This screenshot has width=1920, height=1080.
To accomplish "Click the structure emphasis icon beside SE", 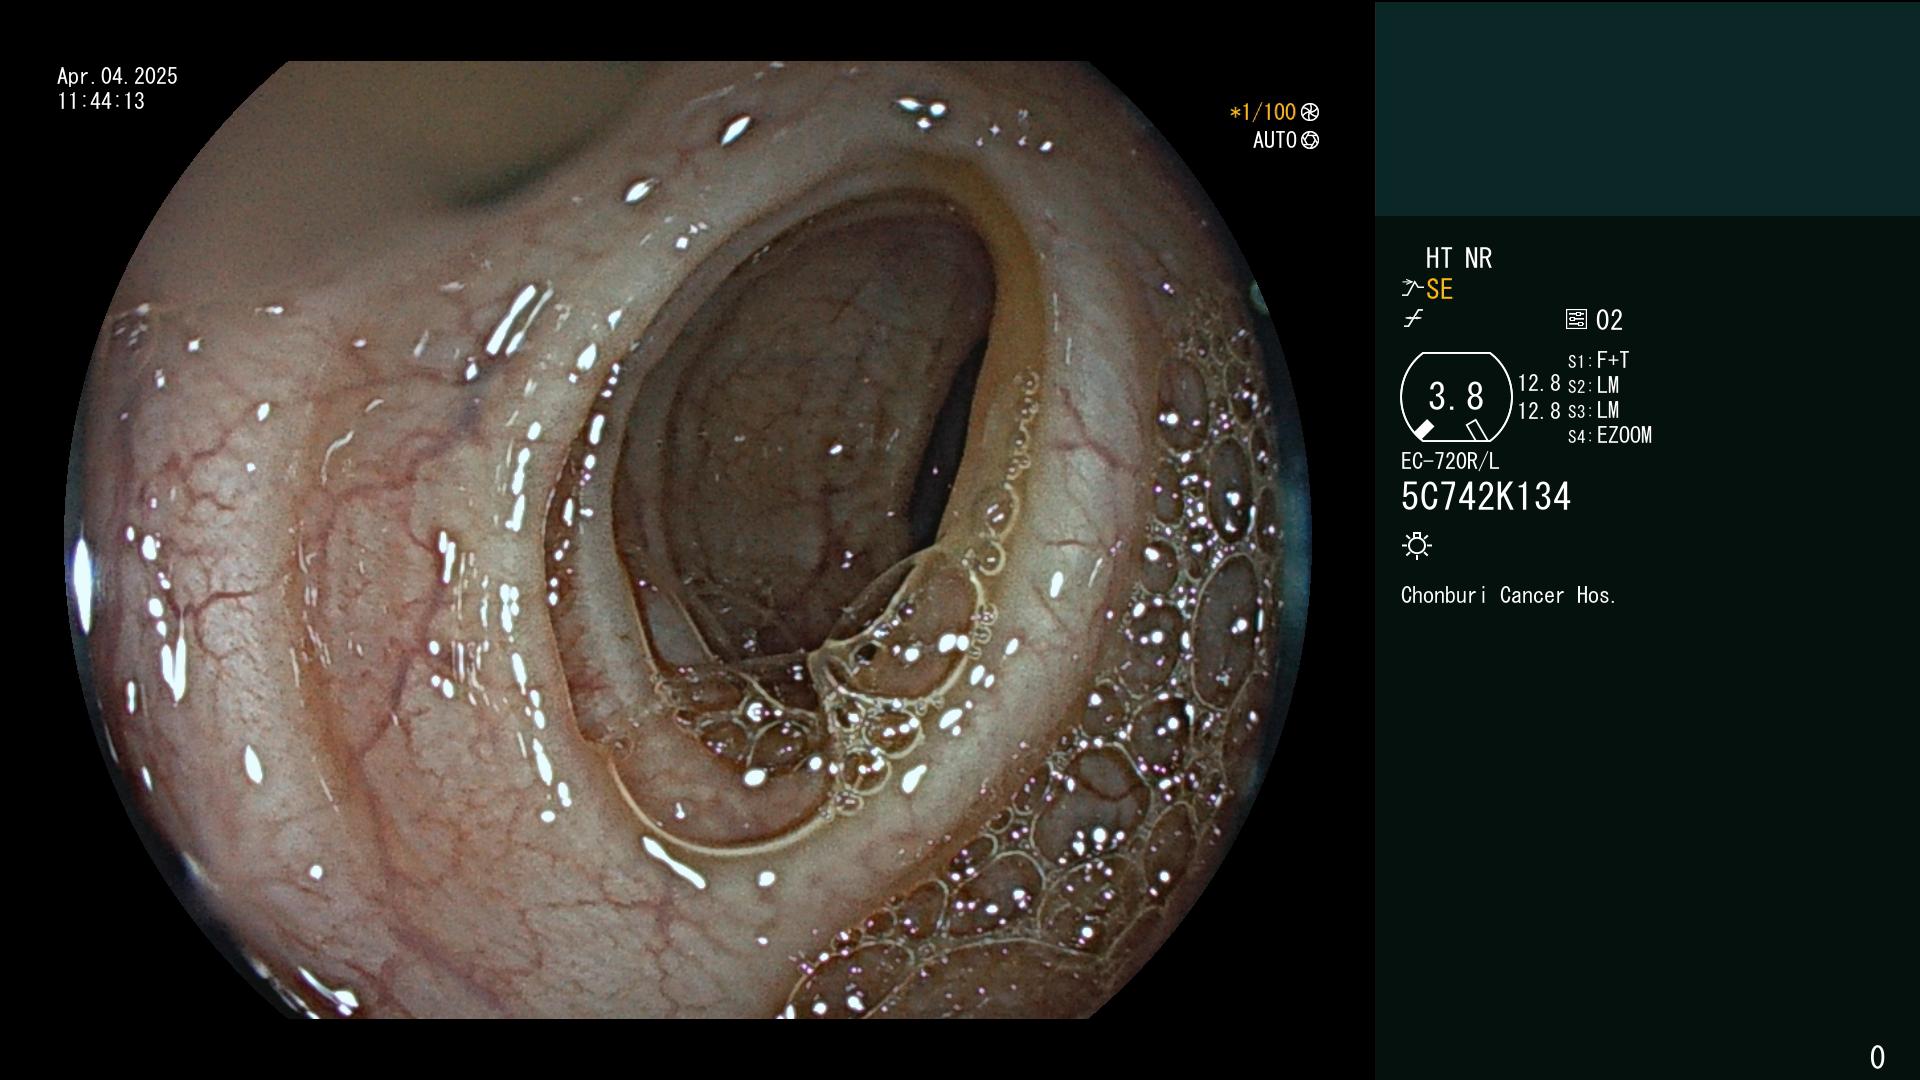I will 1412,289.
